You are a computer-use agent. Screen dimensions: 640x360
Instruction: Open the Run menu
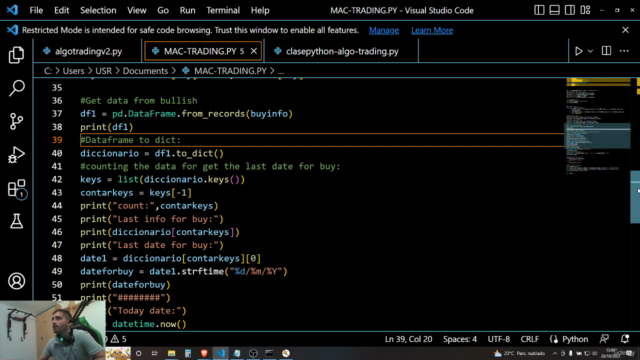tap(187, 10)
